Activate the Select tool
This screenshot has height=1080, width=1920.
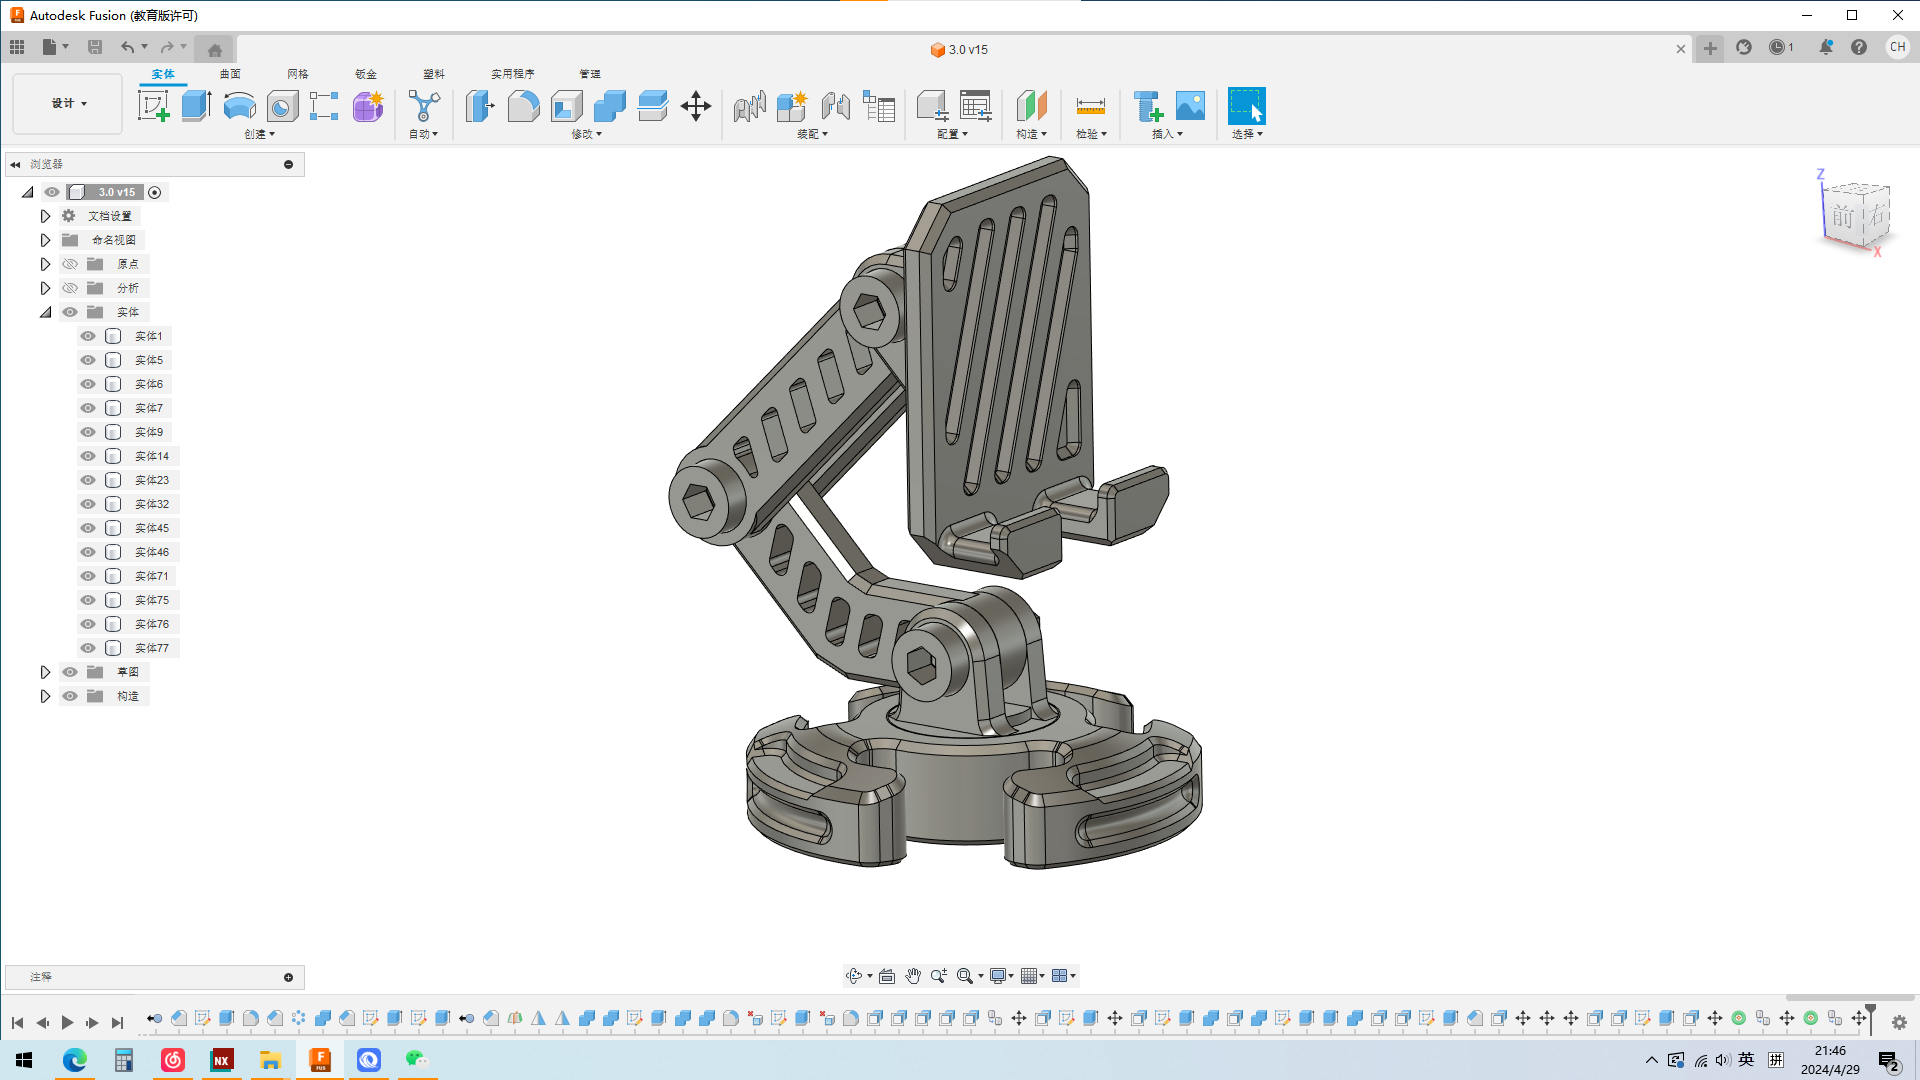pyautogui.click(x=1246, y=106)
